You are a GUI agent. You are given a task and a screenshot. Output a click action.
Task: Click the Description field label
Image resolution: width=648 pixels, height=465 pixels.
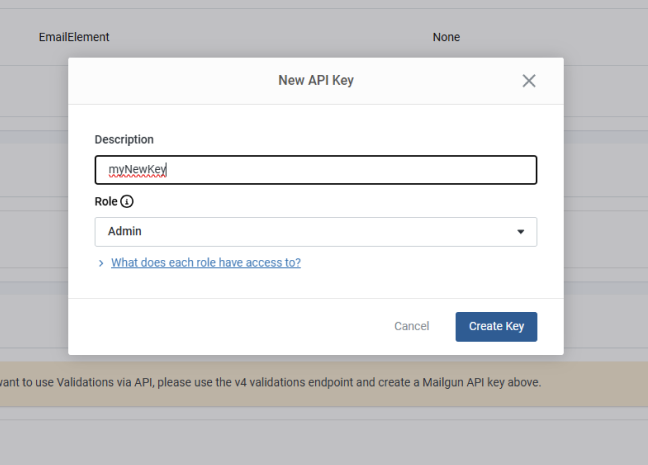(124, 139)
